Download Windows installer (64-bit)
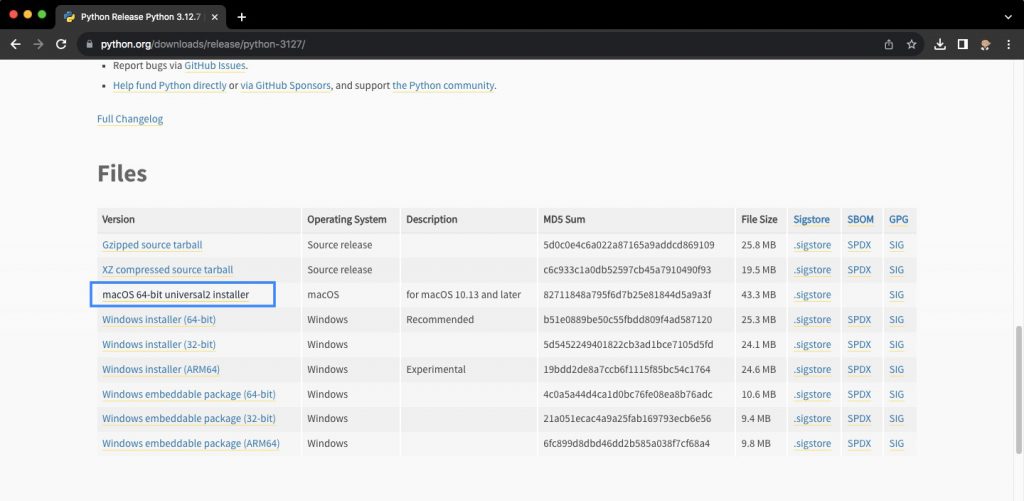The height and width of the screenshot is (501, 1024). [158, 320]
